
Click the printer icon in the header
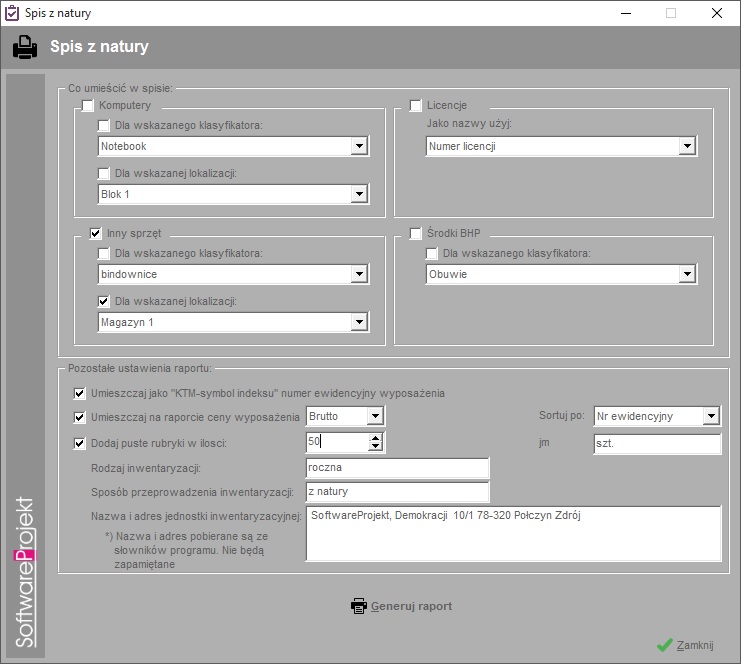click(25, 47)
